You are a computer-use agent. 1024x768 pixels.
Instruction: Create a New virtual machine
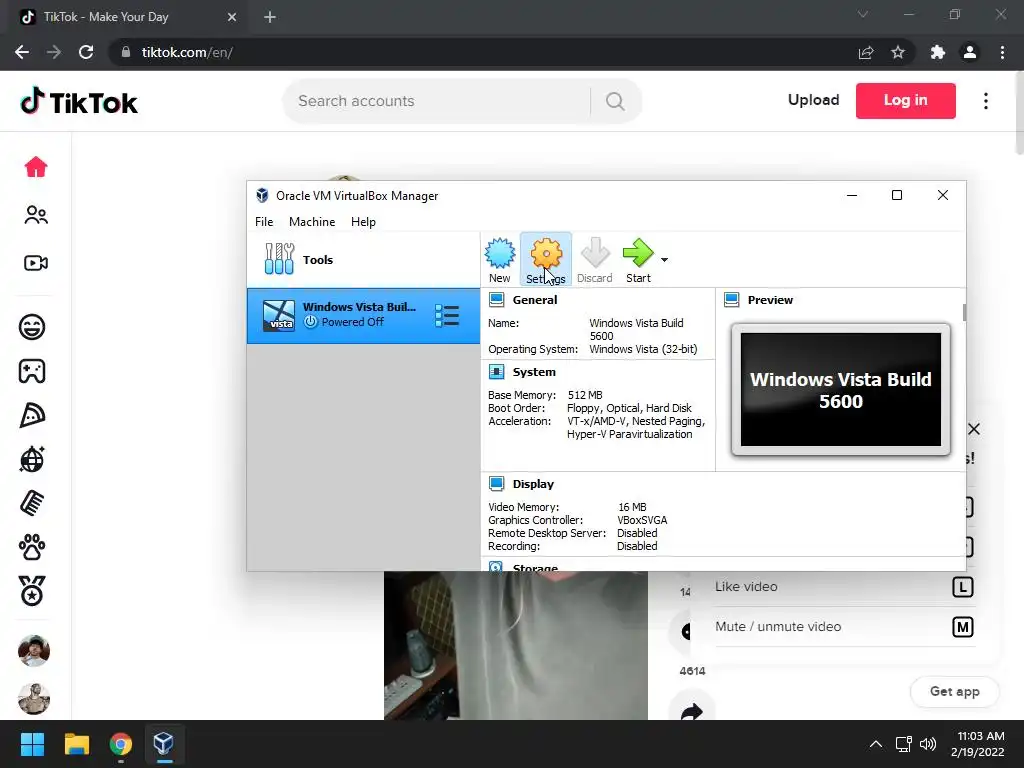[x=500, y=259]
